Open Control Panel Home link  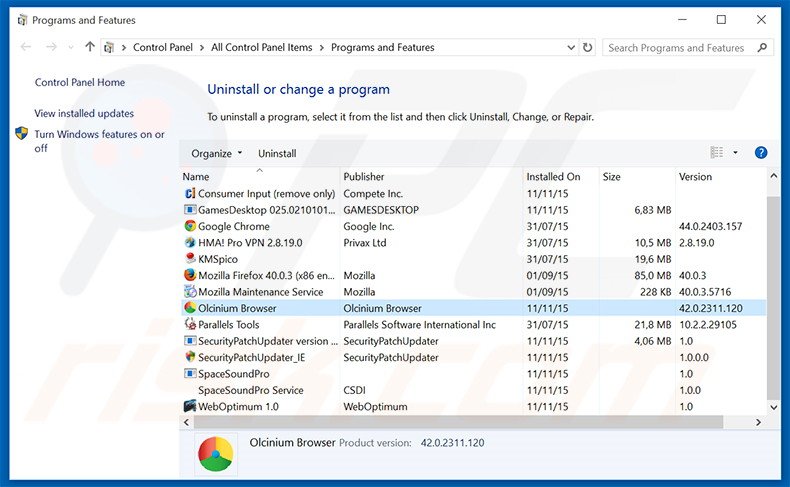point(80,82)
